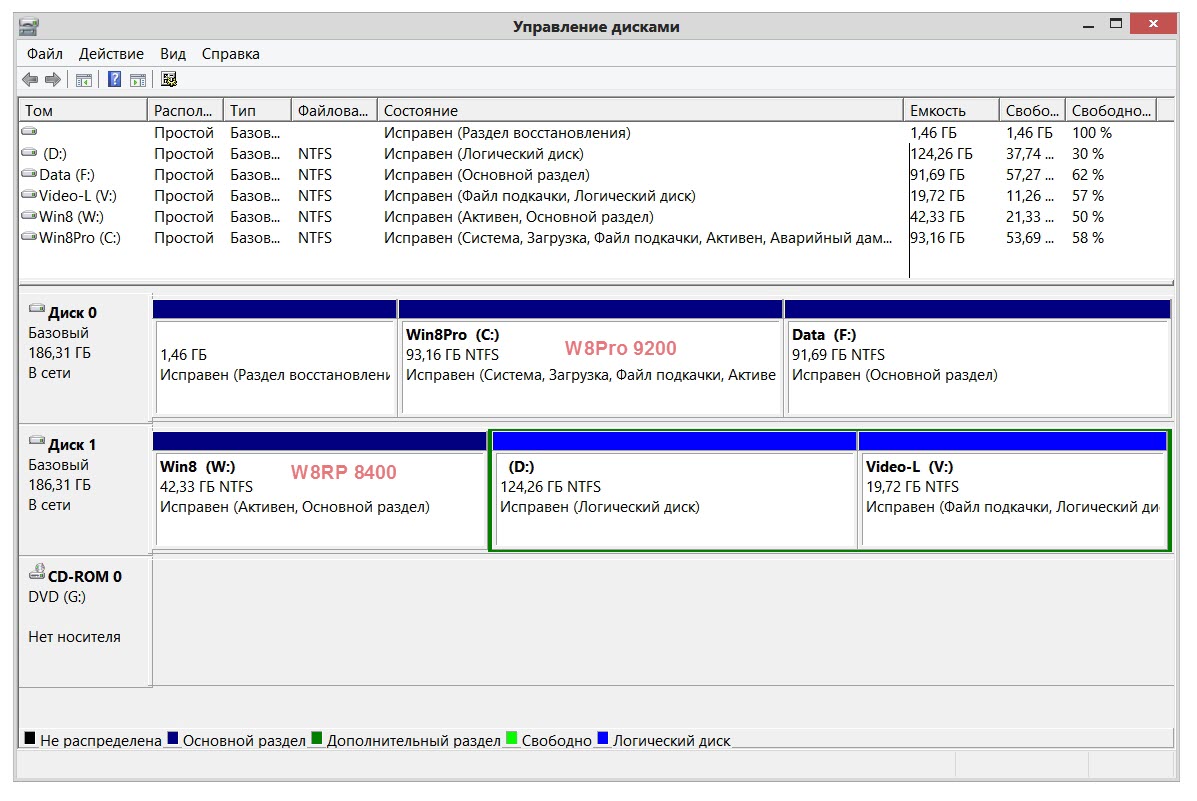Select the Video-L (V:) row in volume list

[x=77, y=196]
